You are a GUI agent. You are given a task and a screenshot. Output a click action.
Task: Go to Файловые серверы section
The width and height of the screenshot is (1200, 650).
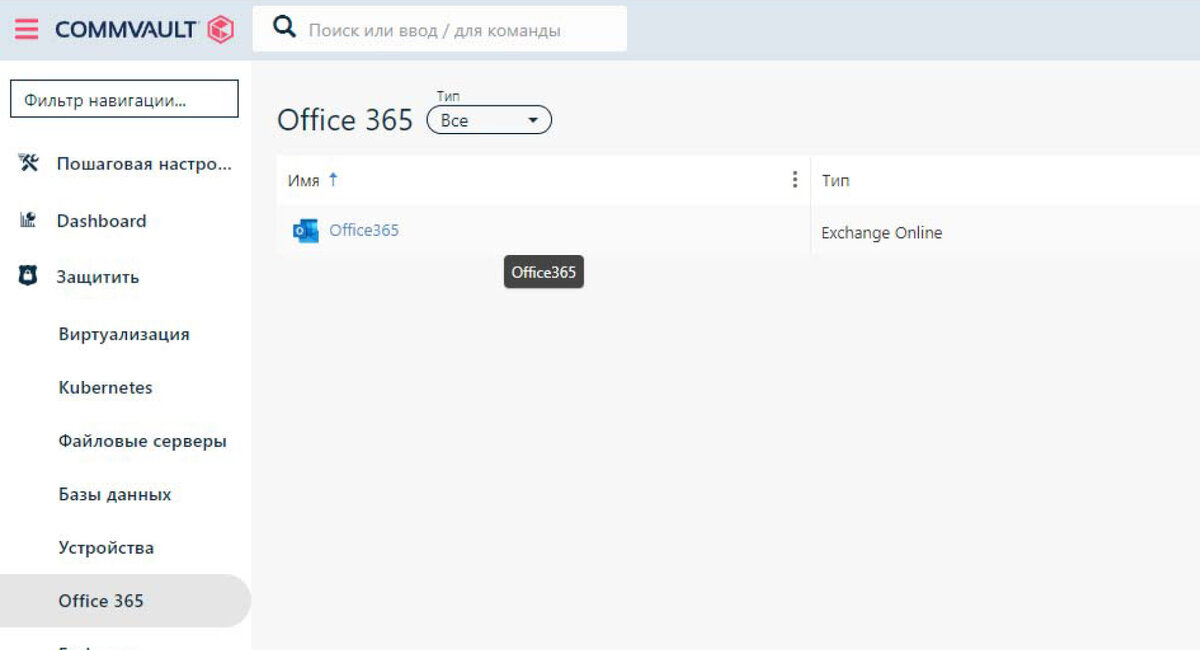point(142,441)
